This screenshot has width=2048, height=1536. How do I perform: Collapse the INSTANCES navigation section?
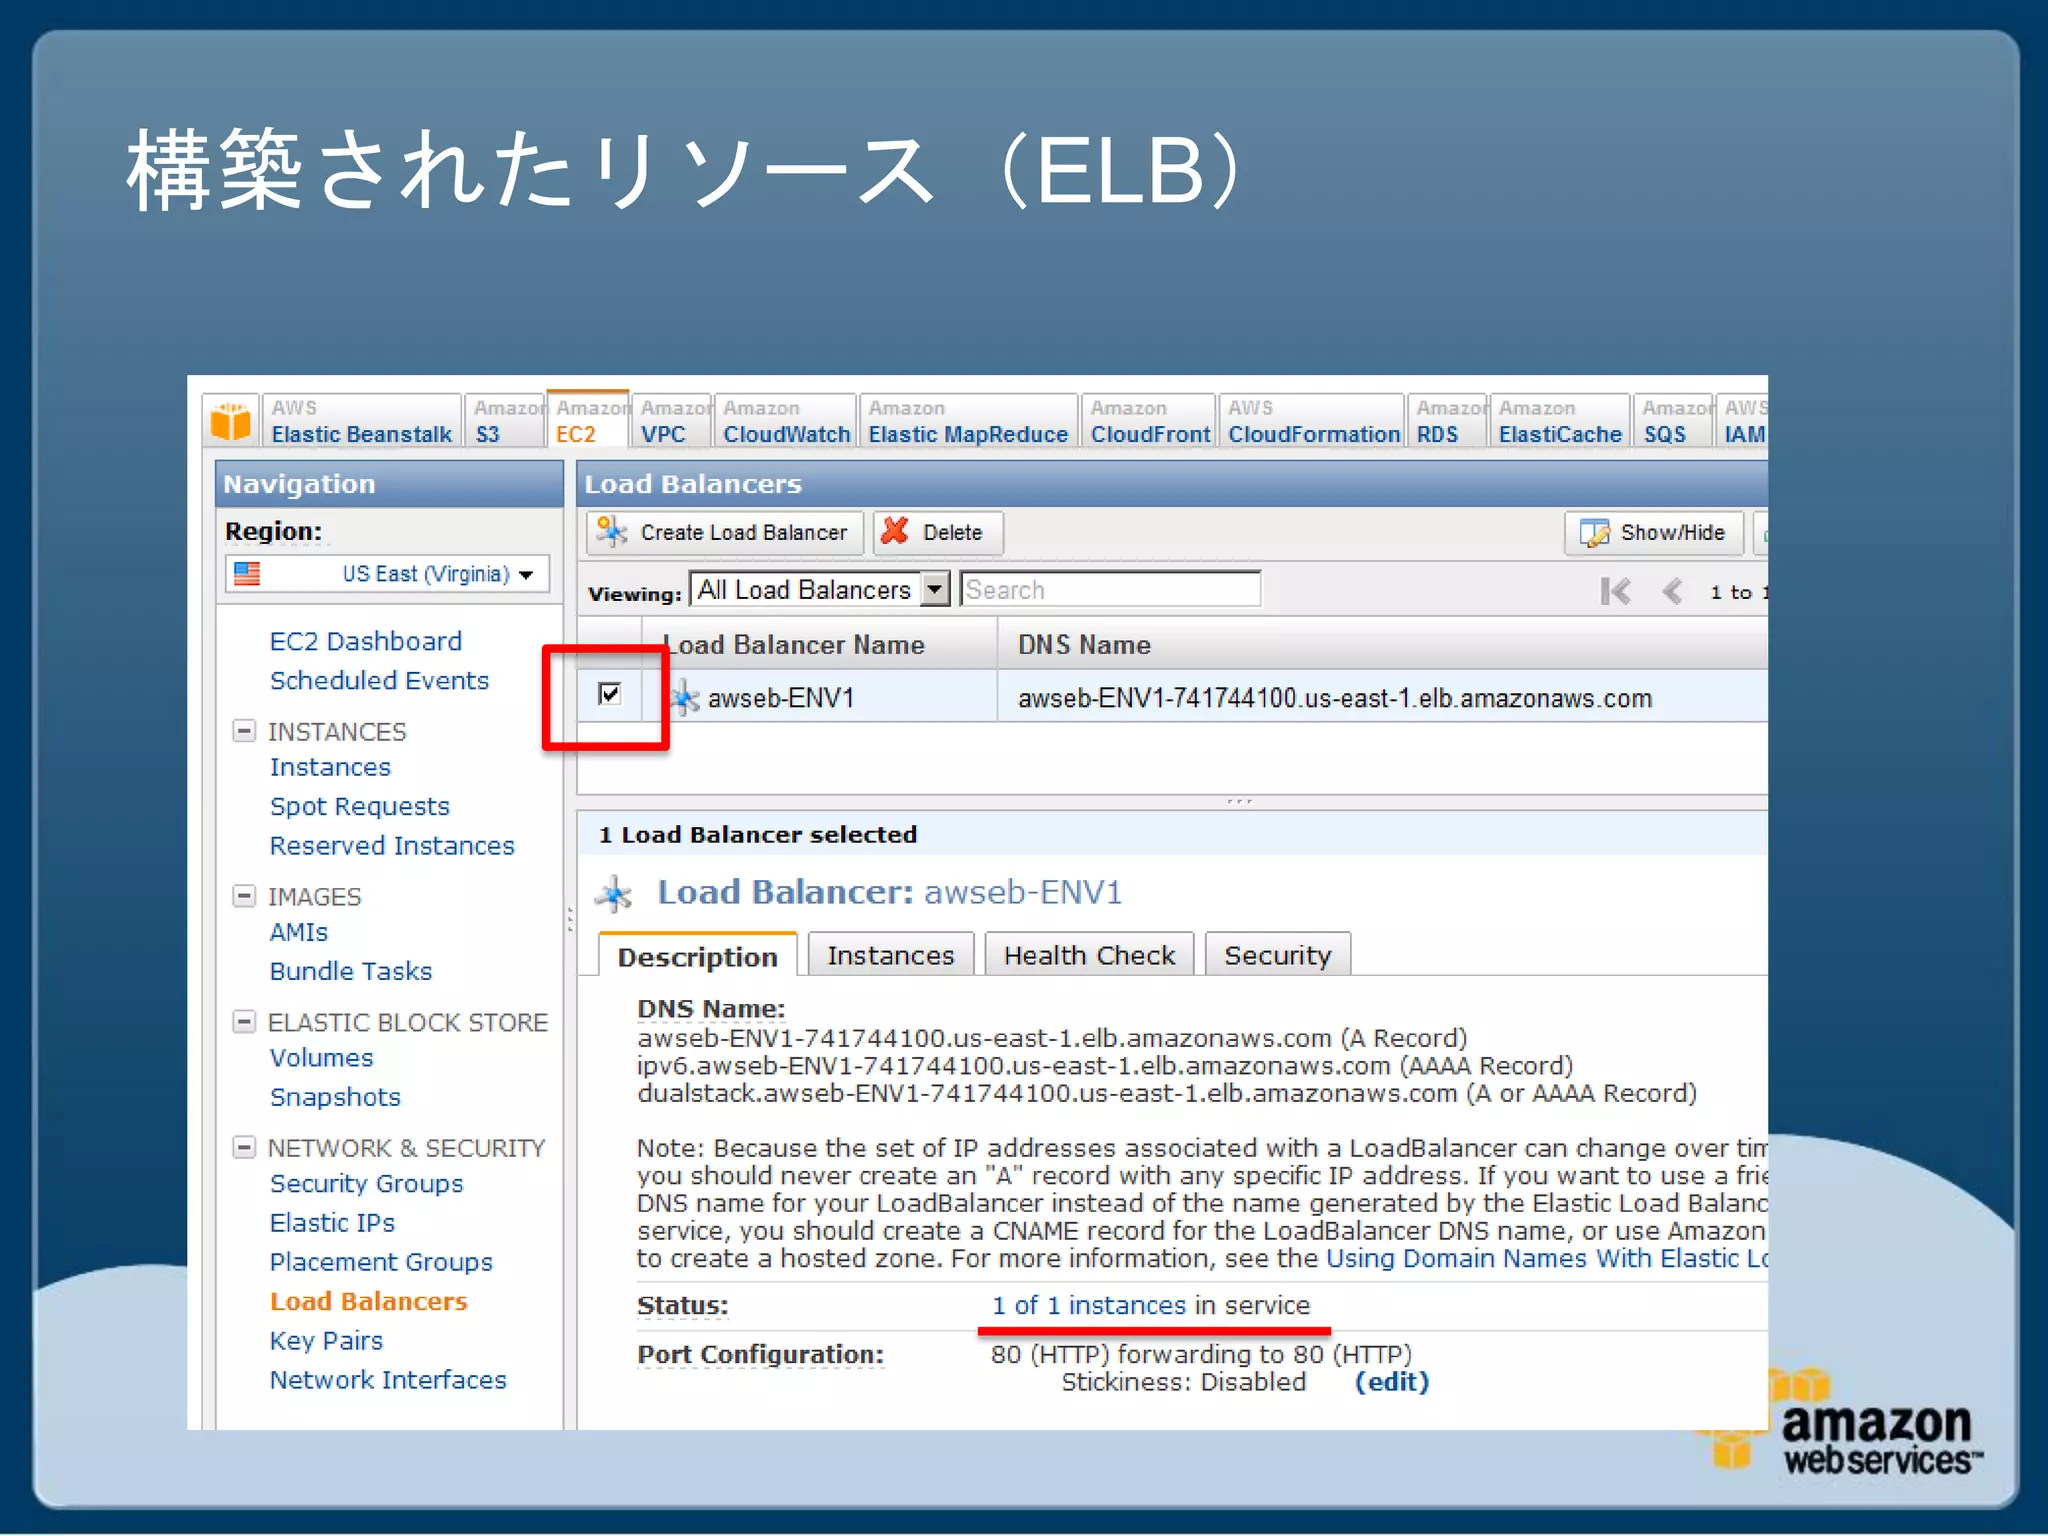pyautogui.click(x=244, y=731)
